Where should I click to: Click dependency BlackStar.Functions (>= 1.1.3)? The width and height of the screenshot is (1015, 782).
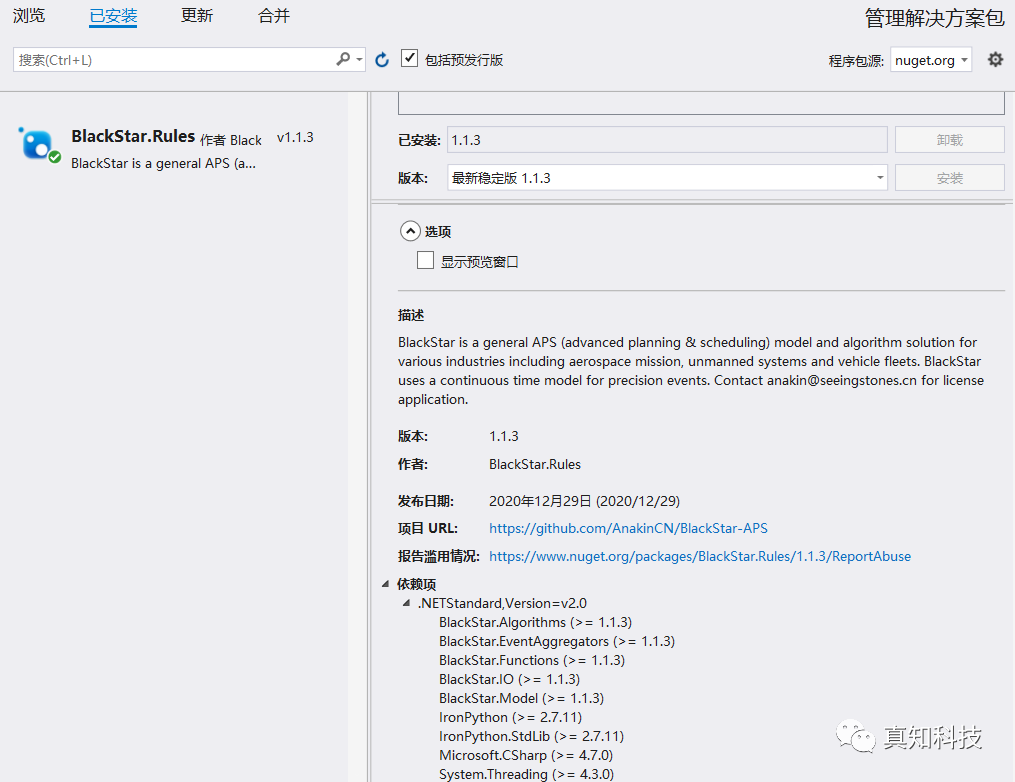pyautogui.click(x=531, y=660)
